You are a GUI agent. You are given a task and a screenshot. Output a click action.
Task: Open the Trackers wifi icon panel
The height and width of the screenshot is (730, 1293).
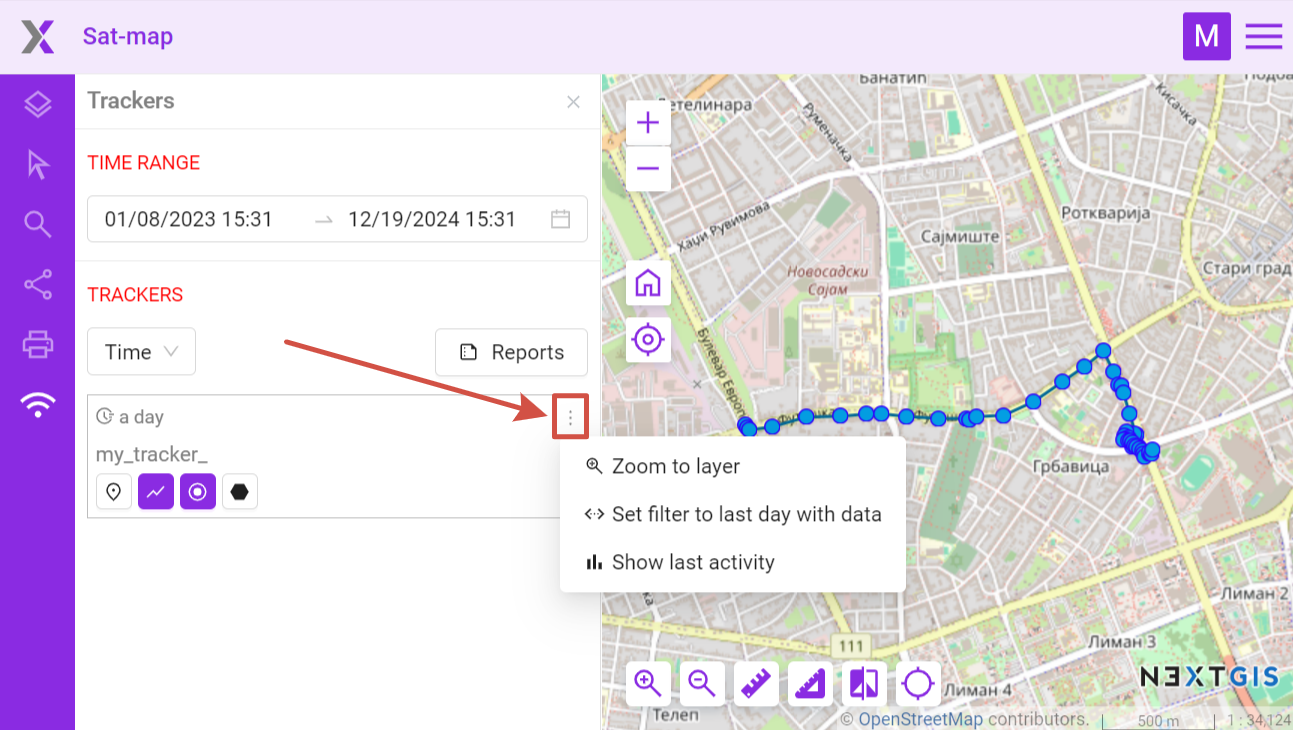click(x=38, y=405)
